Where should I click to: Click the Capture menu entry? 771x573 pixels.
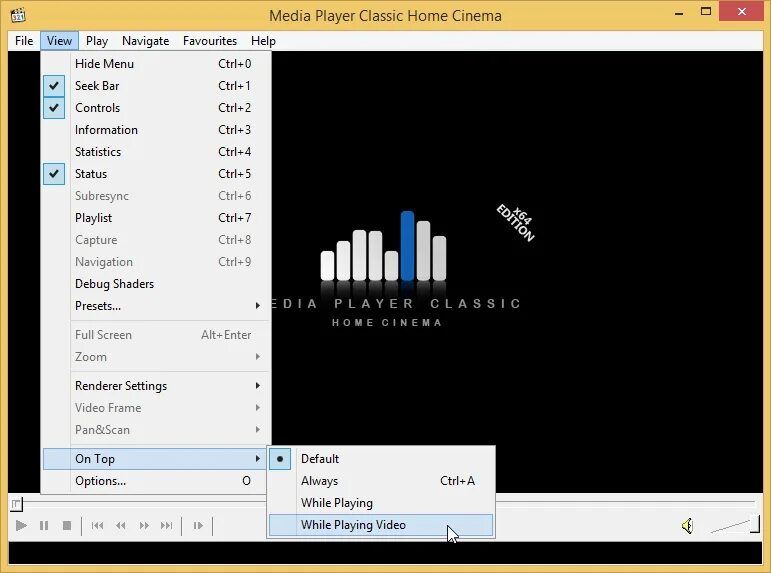(157, 240)
